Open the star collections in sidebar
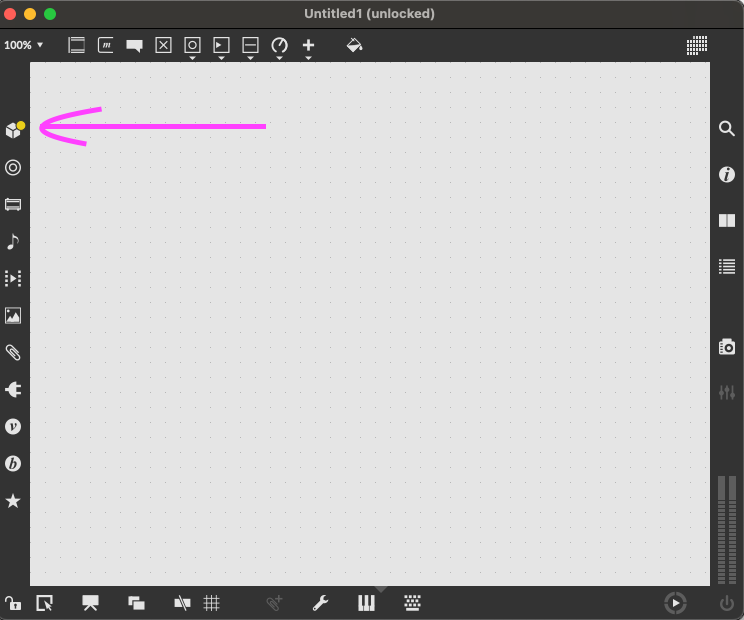This screenshot has height=620, width=744. click(13, 500)
